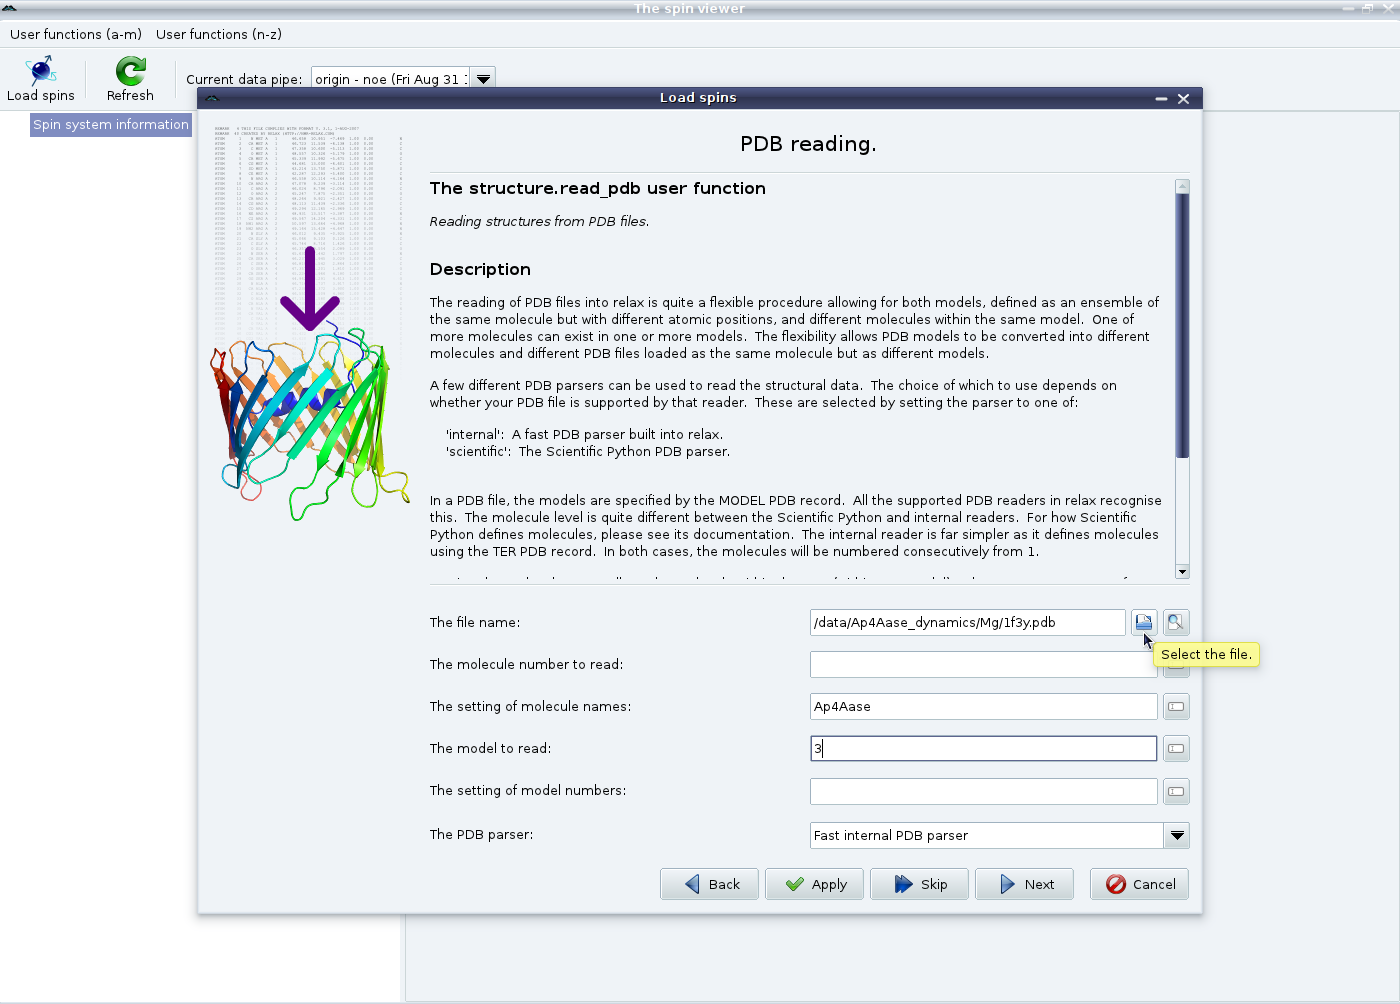This screenshot has height=1004, width=1400.
Task: Open the Current data pipe dropdown
Action: pos(483,79)
